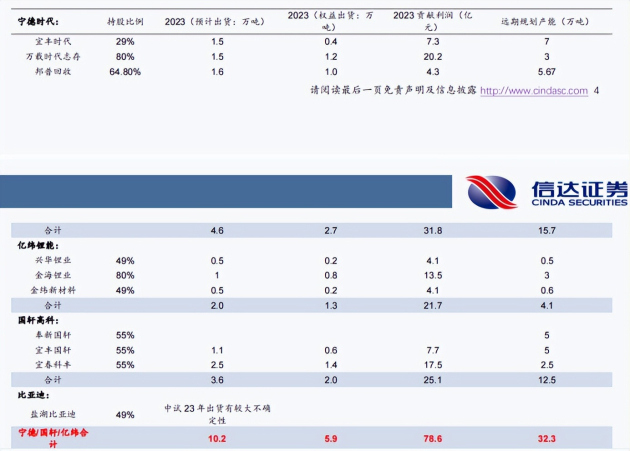Select the 信达证券 brand name text
The height and width of the screenshot is (451, 630).
[x=580, y=189]
